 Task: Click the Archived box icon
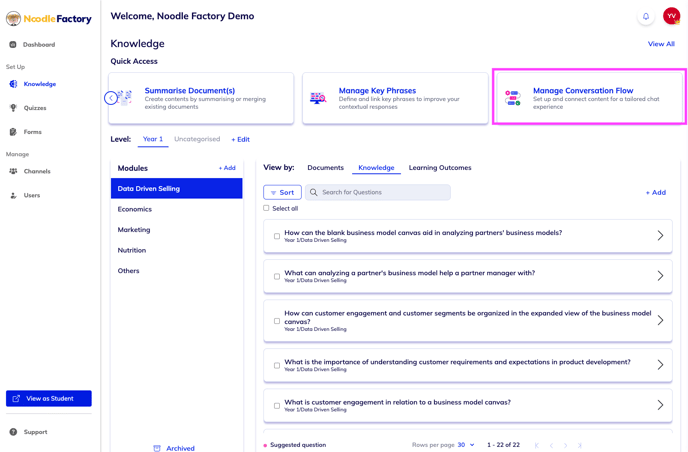pyautogui.click(x=157, y=448)
